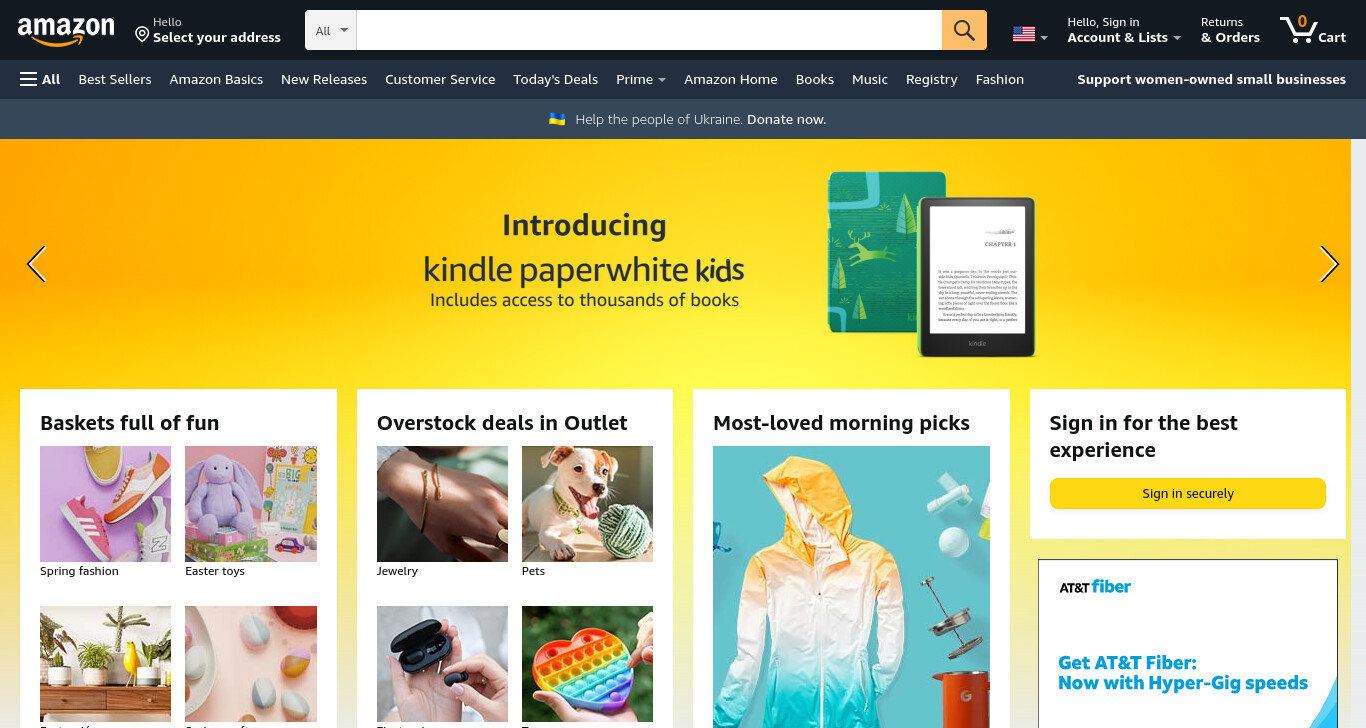Click the Amazon logo
1366x728 pixels.
pos(66,32)
